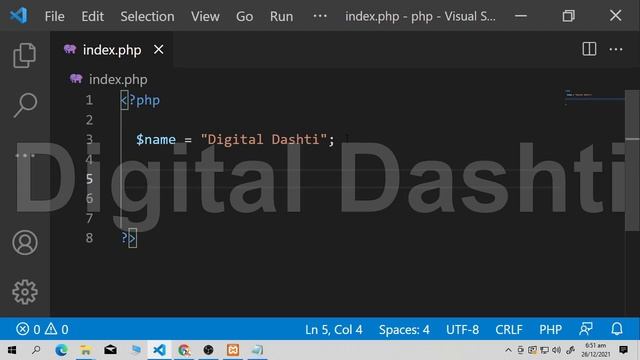Open XAMPP control panel from the taskbar

pos(233,350)
